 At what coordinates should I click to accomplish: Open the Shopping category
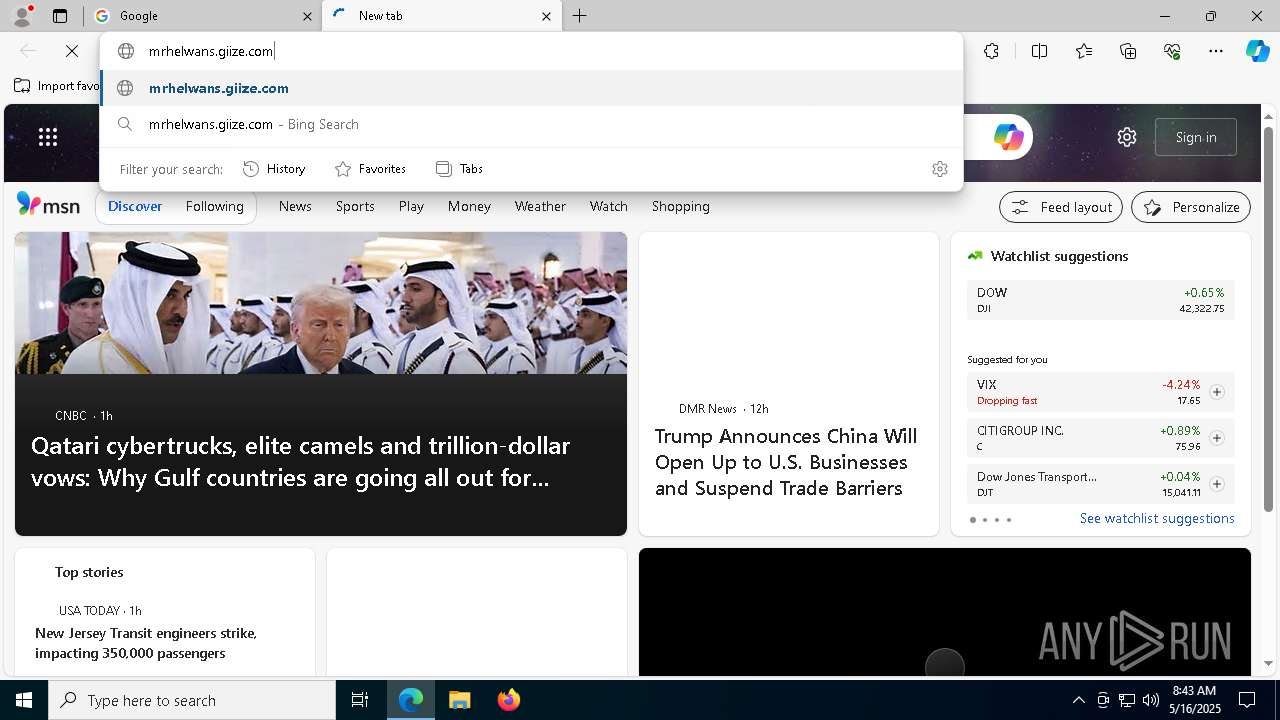[x=680, y=206]
